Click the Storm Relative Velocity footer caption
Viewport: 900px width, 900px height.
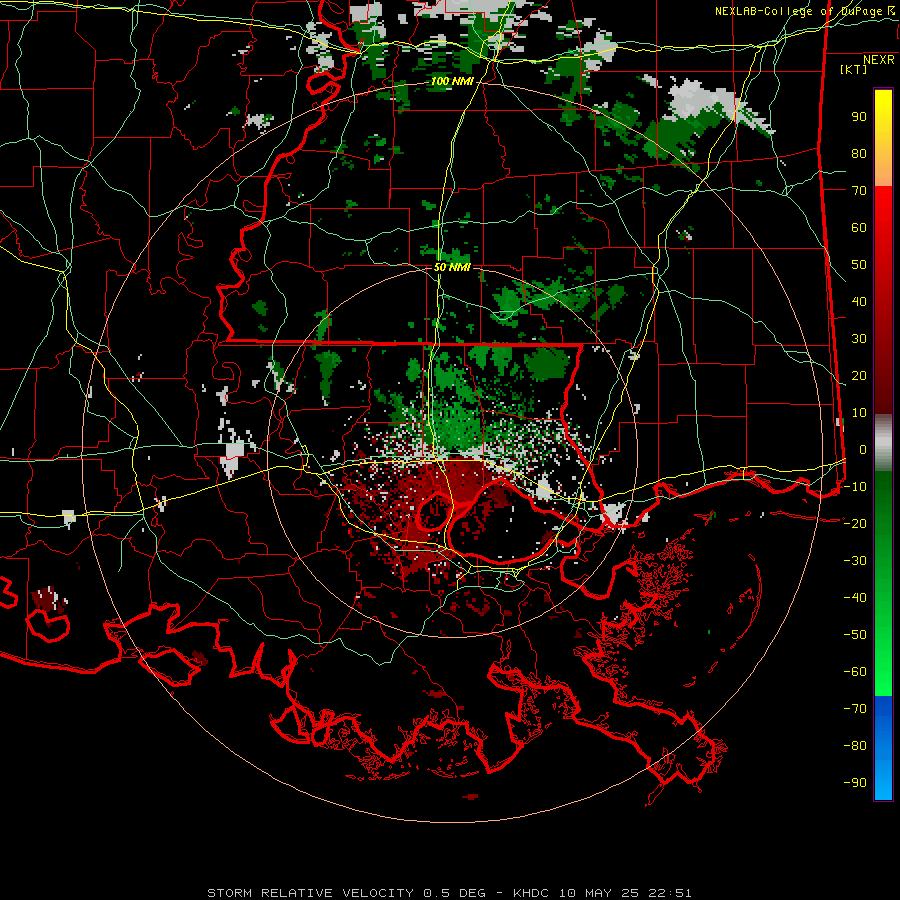(449, 893)
